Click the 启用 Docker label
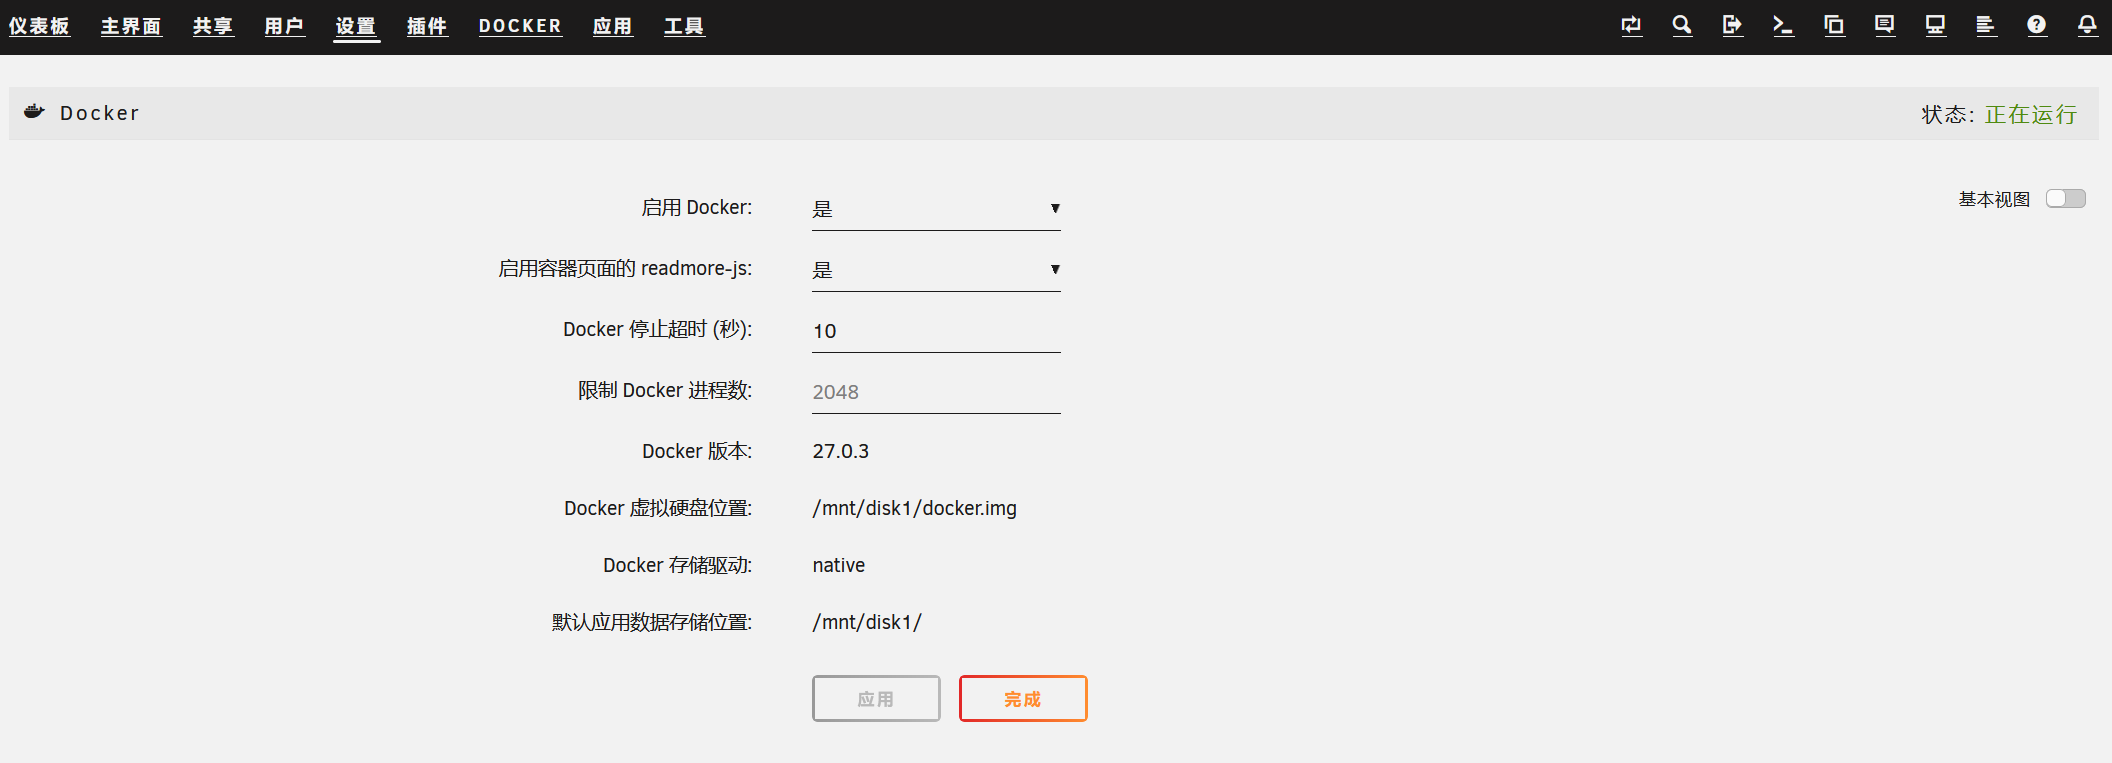Image resolution: width=2112 pixels, height=763 pixels. pos(697,208)
